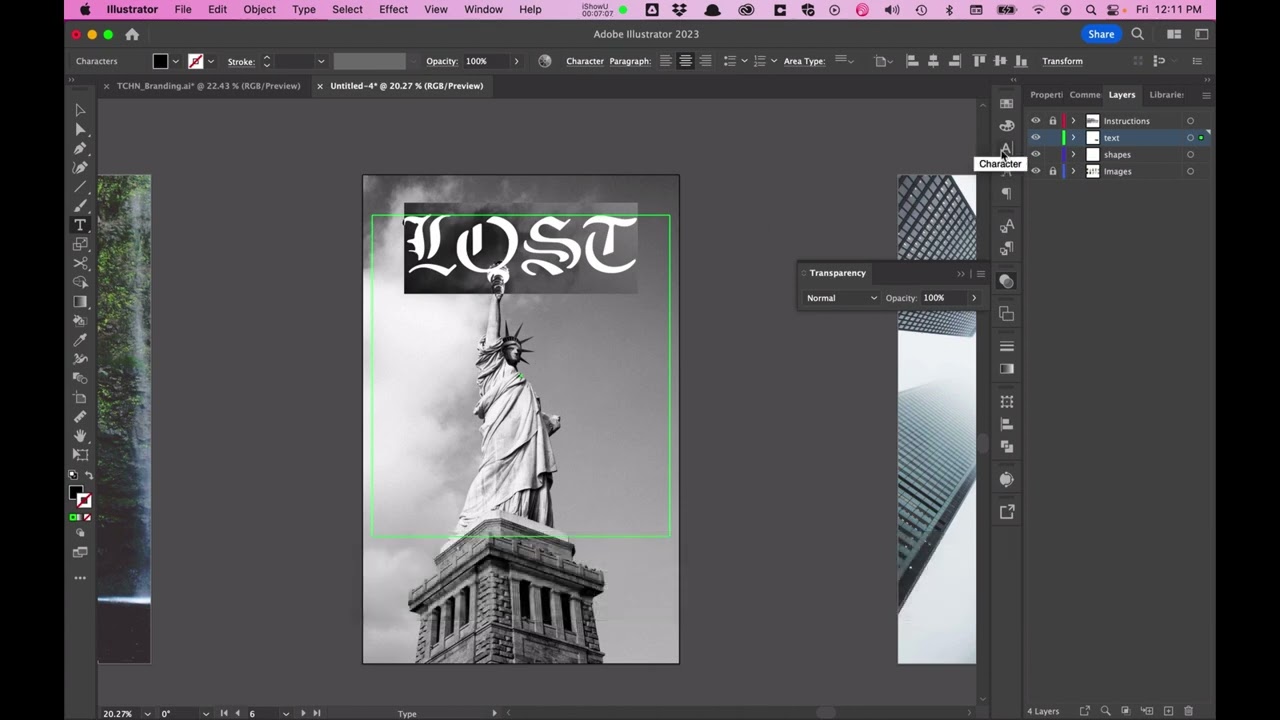
Task: Open fill color dropdown arrow in control bar
Action: pos(176,61)
